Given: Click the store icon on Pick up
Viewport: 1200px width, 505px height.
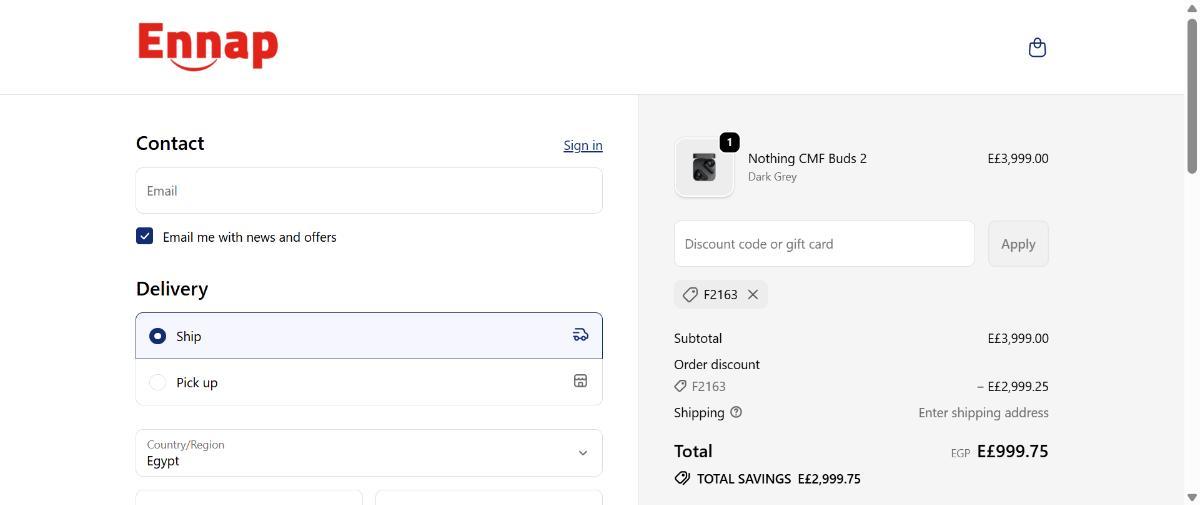Looking at the screenshot, I should 580,381.
